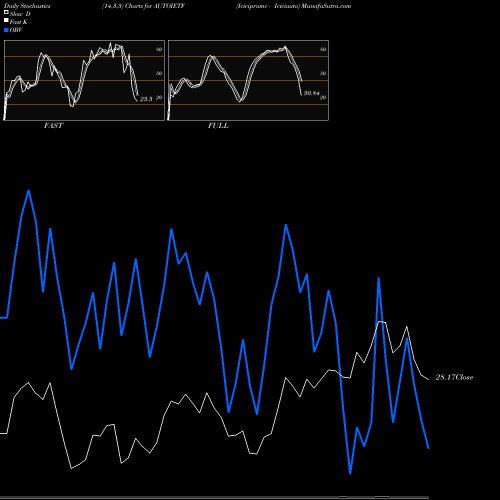Click the 'FULL' chart caption

[218, 126]
